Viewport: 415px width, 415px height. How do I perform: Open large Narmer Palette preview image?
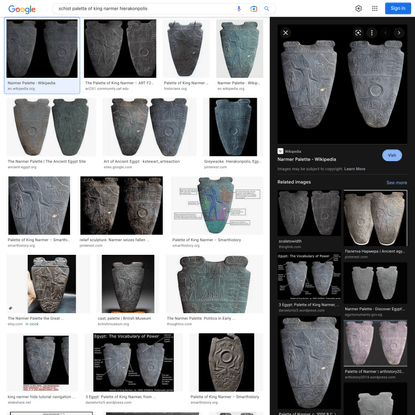point(342,84)
